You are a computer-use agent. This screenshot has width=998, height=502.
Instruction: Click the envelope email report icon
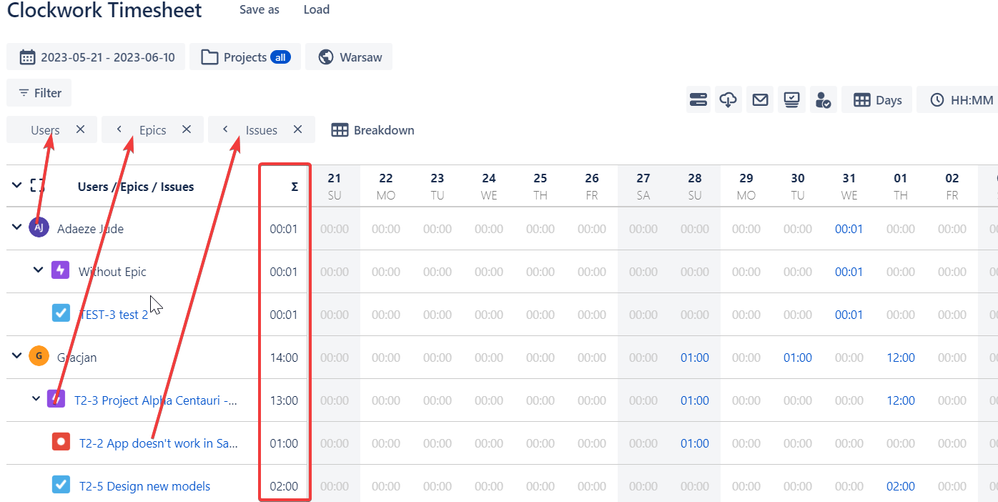click(x=760, y=100)
